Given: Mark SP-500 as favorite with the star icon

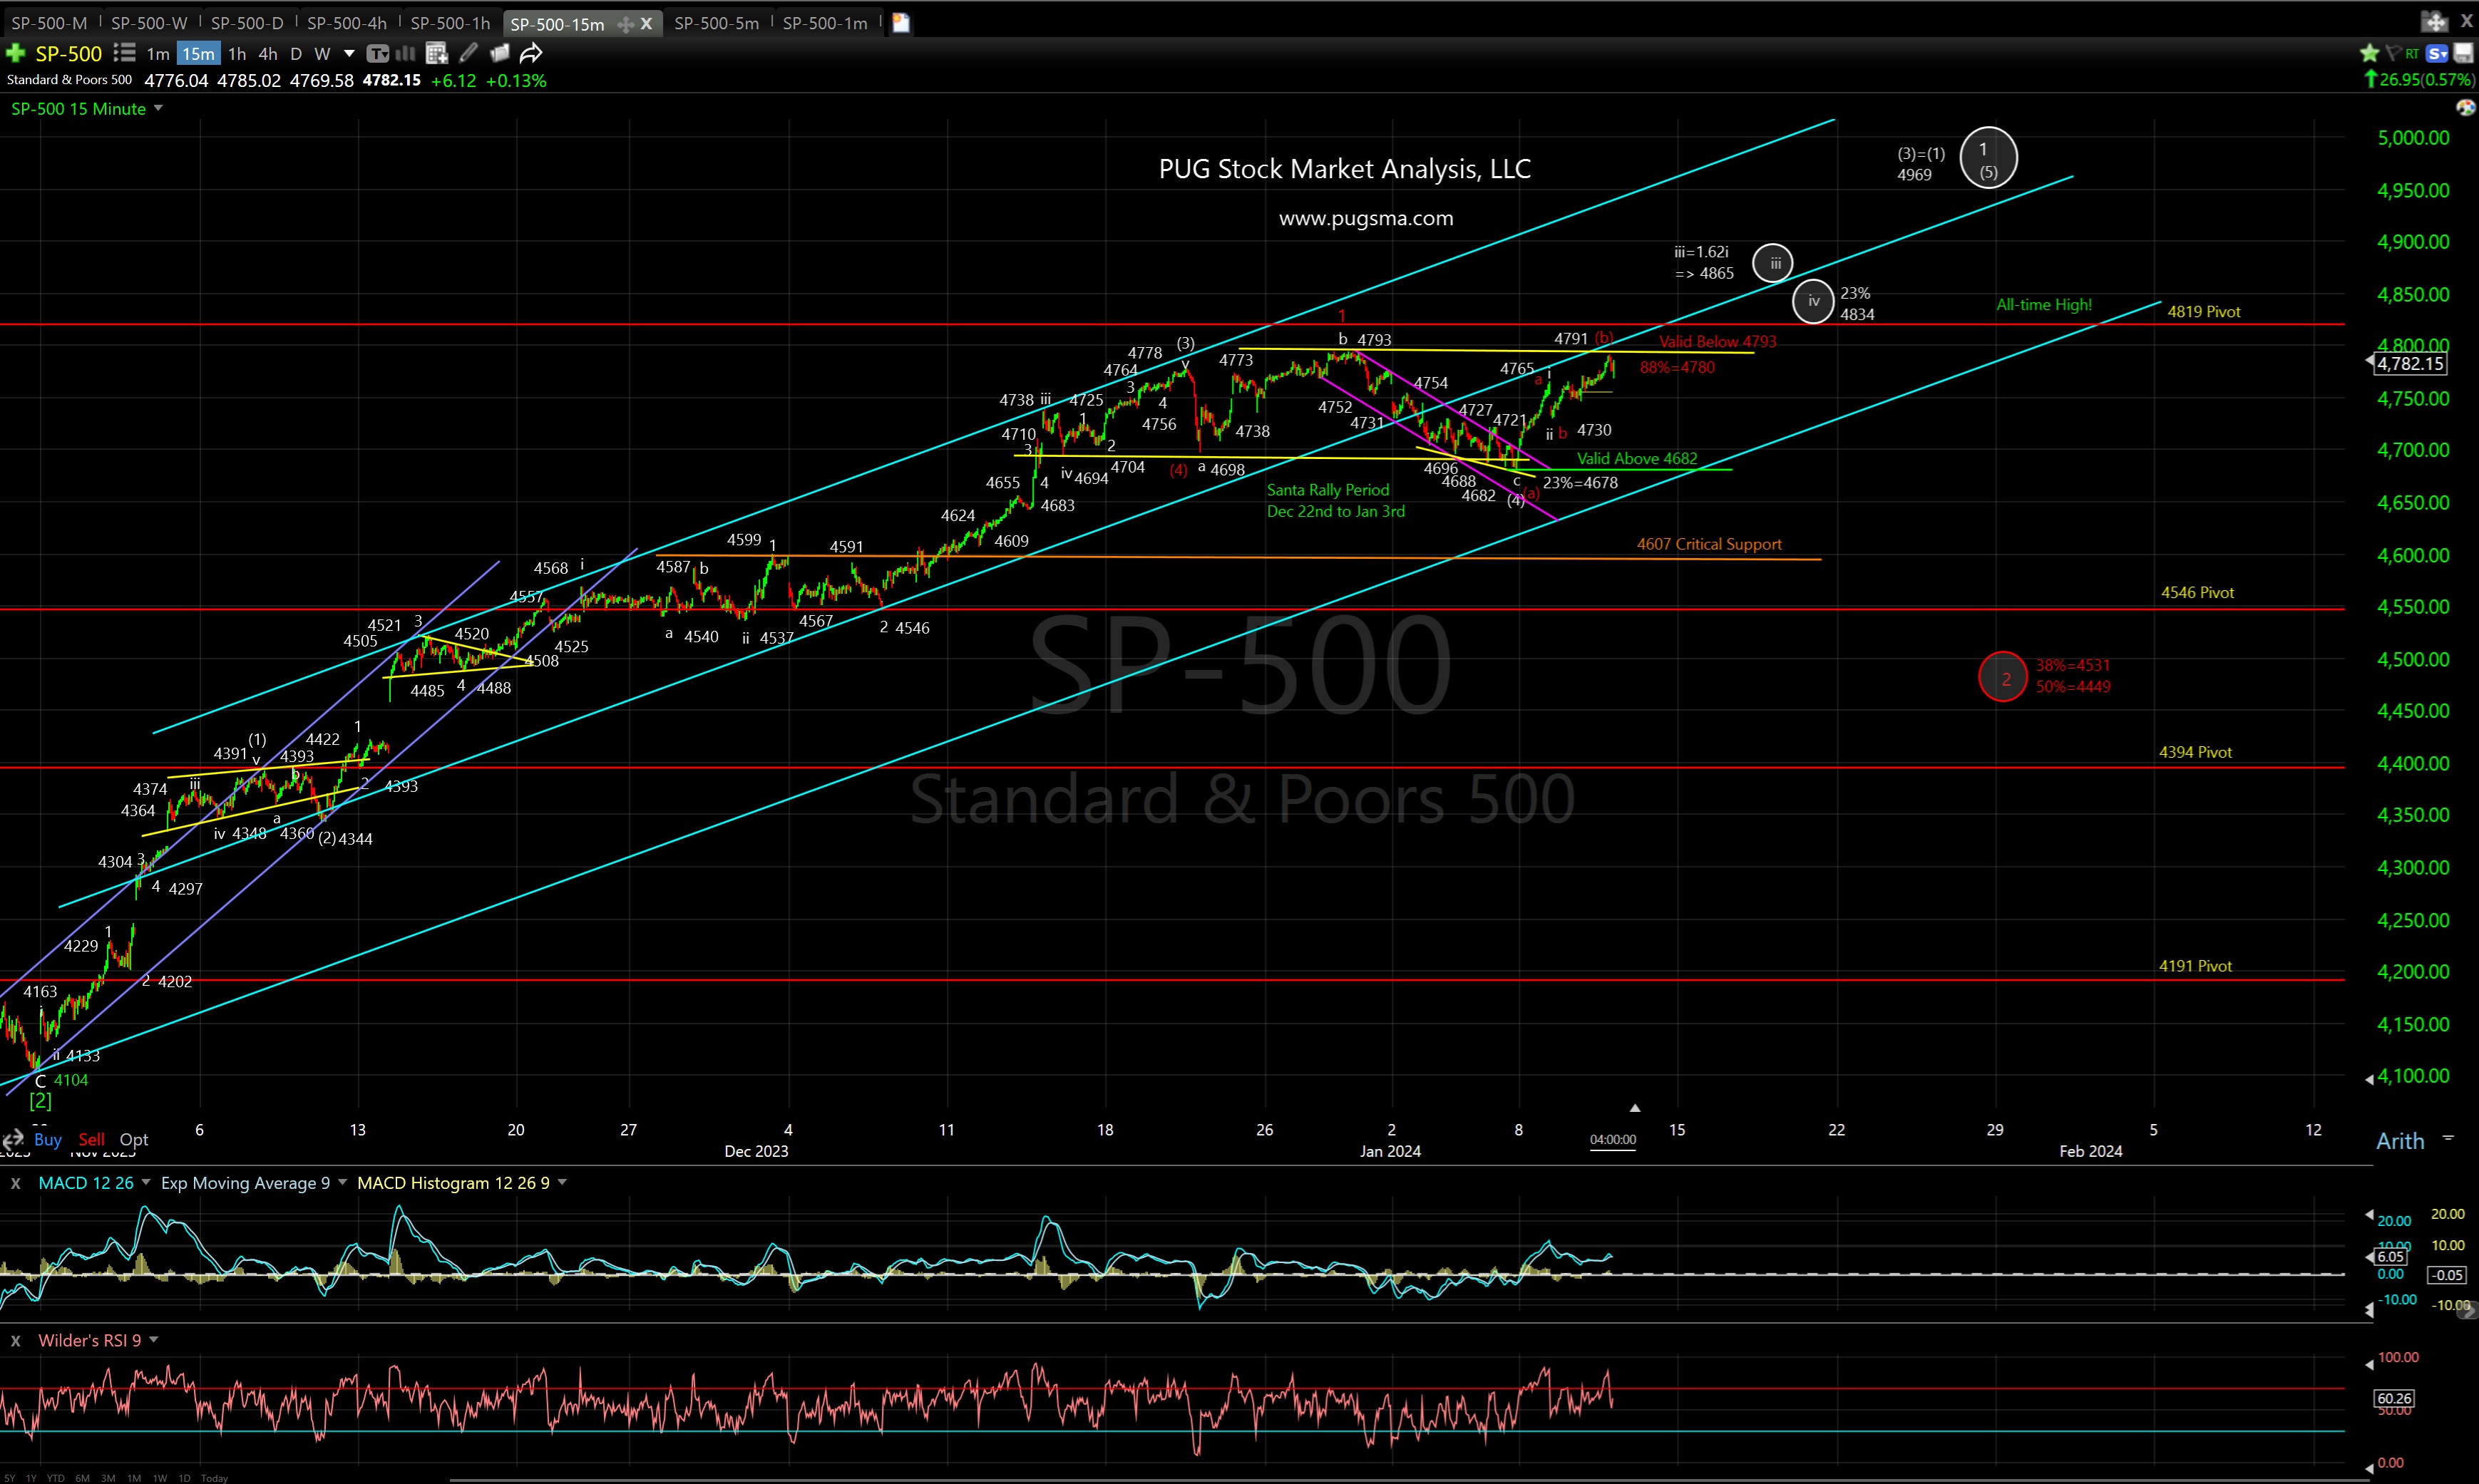Looking at the screenshot, I should pos(2370,53).
